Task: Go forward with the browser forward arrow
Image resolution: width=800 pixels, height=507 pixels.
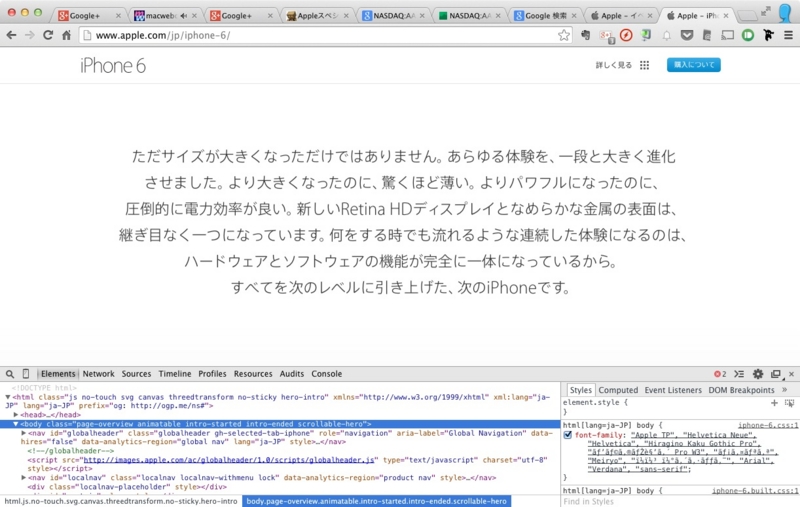Action: (x=30, y=35)
